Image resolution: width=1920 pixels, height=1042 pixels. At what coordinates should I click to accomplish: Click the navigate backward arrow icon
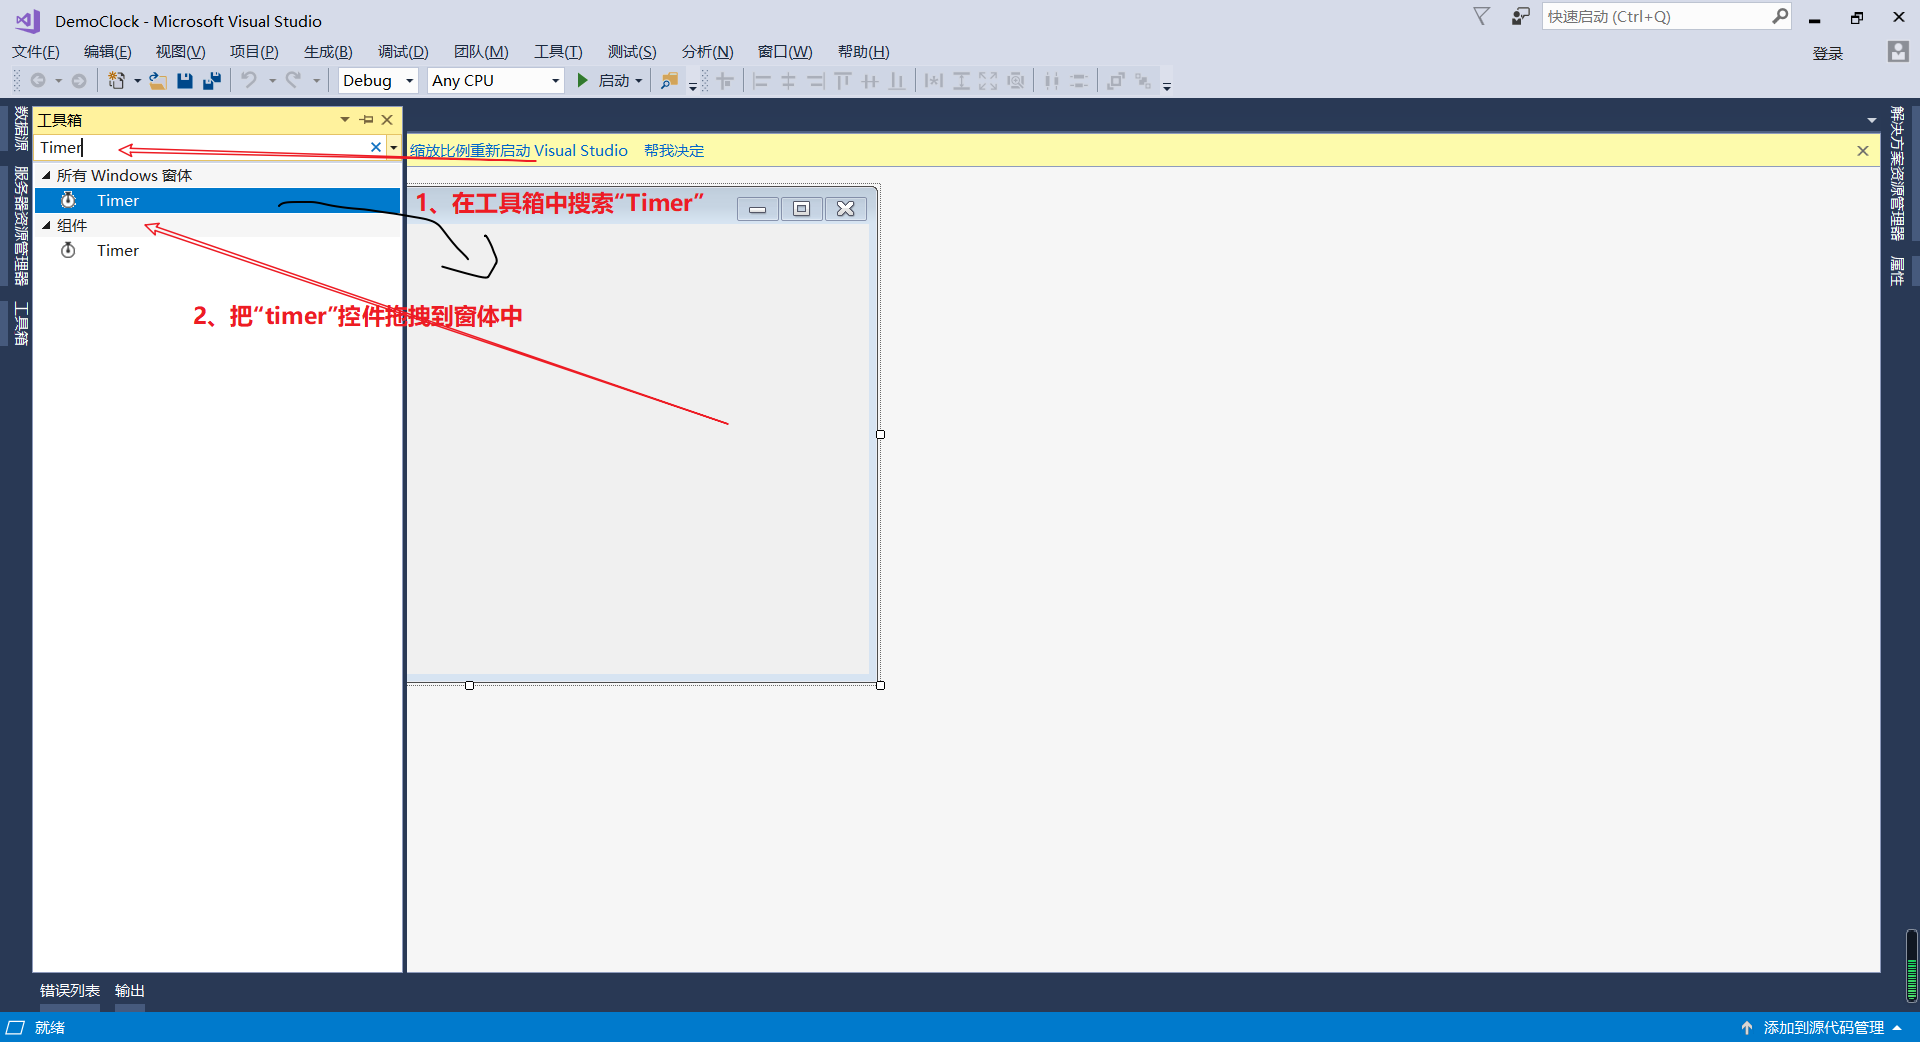(x=38, y=81)
